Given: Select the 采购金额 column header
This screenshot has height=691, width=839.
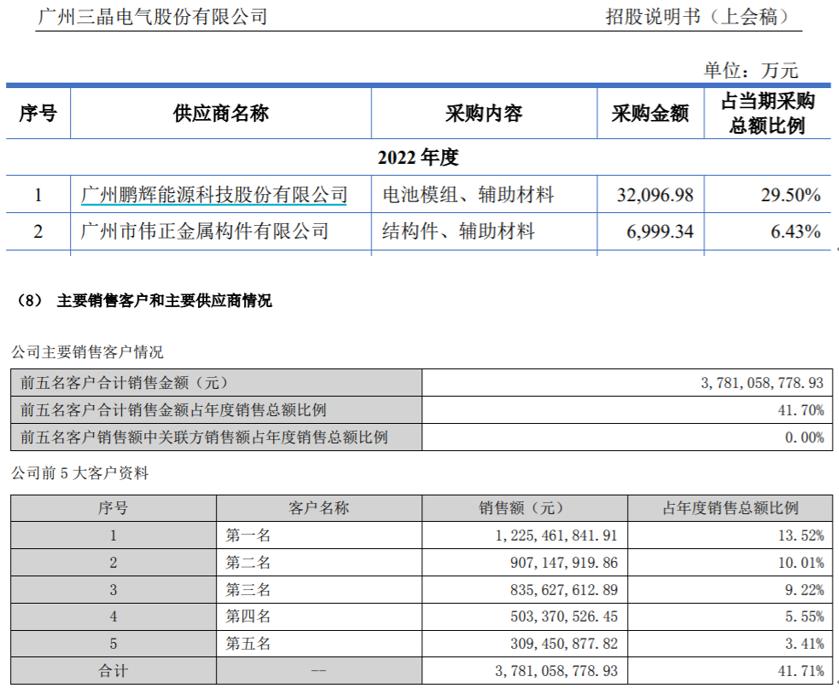Looking at the screenshot, I should point(650,113).
